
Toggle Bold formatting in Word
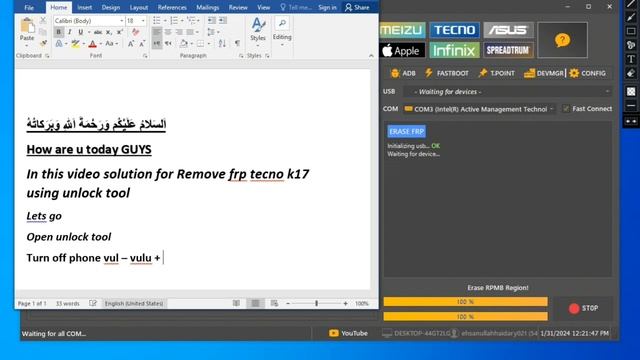[x=58, y=32]
